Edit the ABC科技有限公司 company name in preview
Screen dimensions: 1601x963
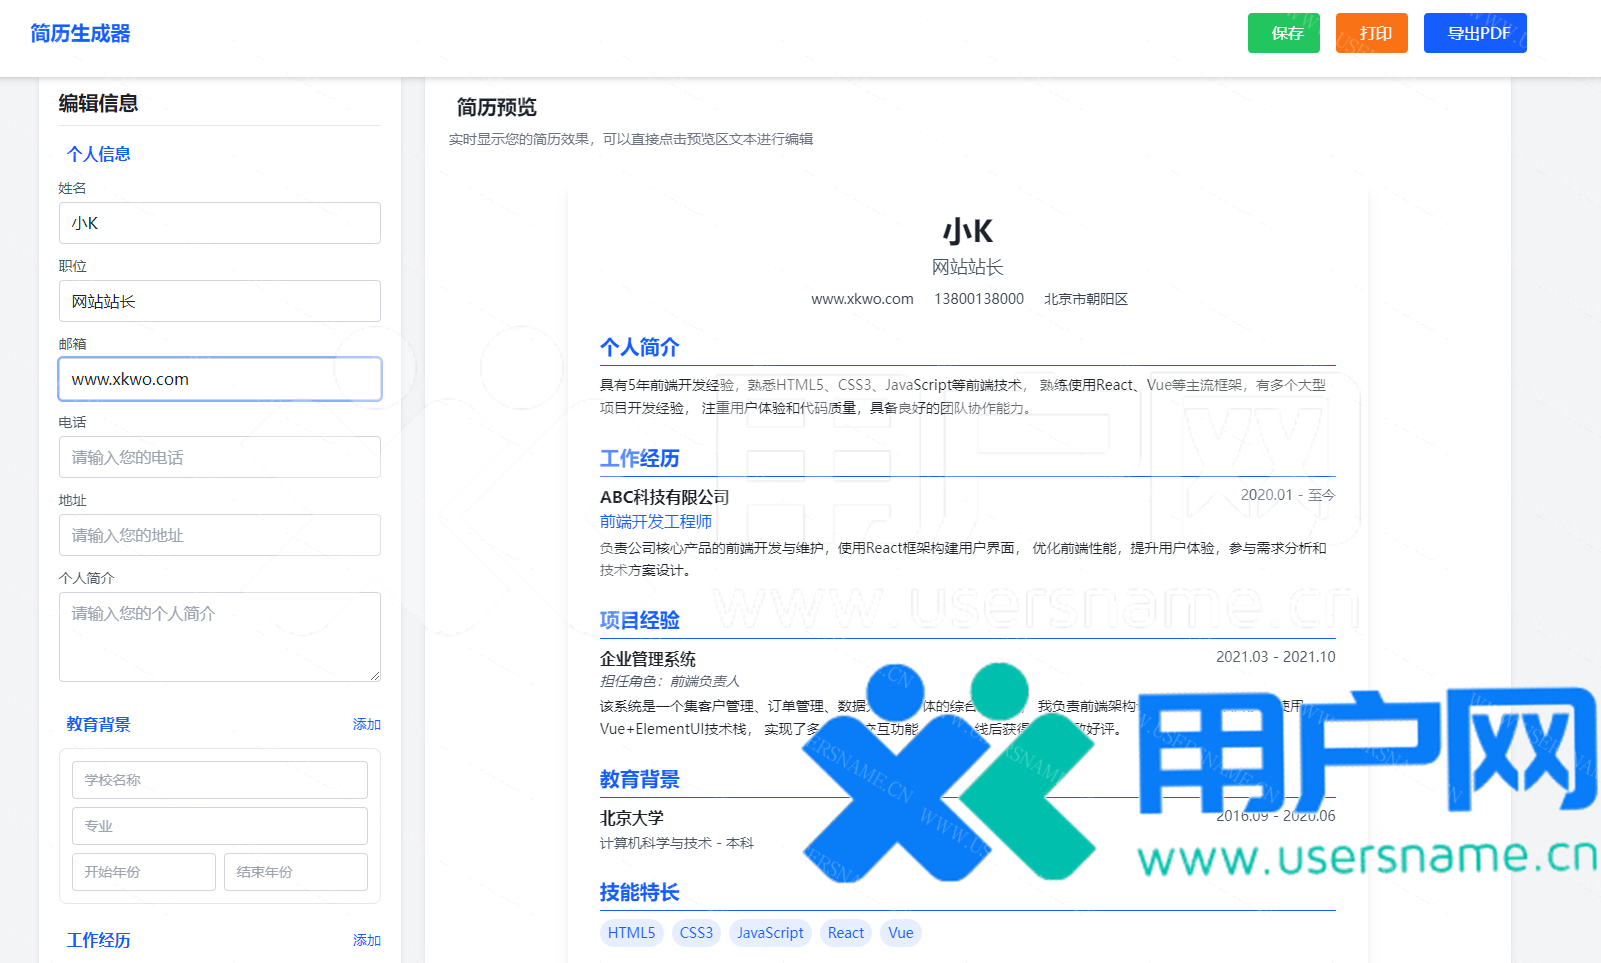[x=664, y=497]
